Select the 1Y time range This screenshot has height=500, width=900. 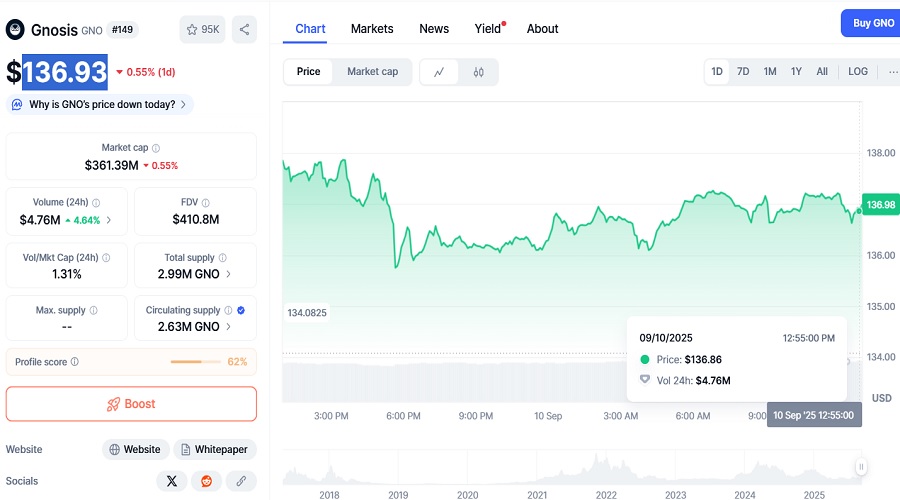[x=796, y=72]
